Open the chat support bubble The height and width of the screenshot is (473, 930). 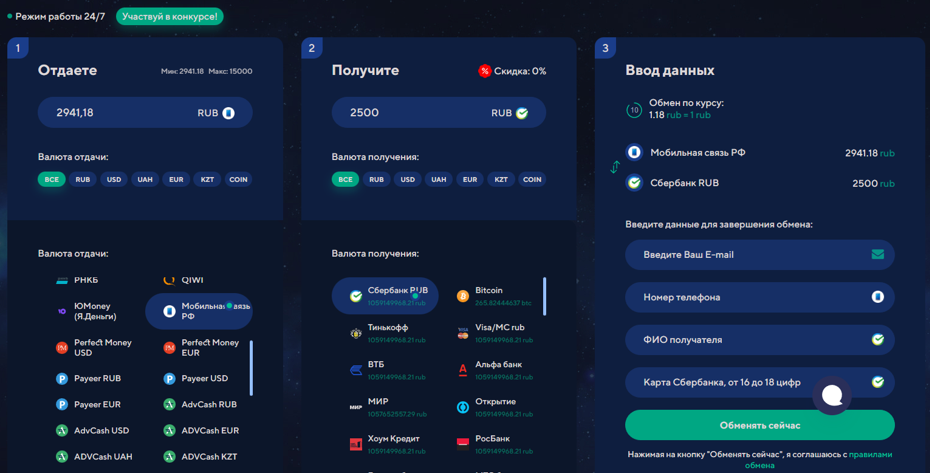(x=832, y=395)
